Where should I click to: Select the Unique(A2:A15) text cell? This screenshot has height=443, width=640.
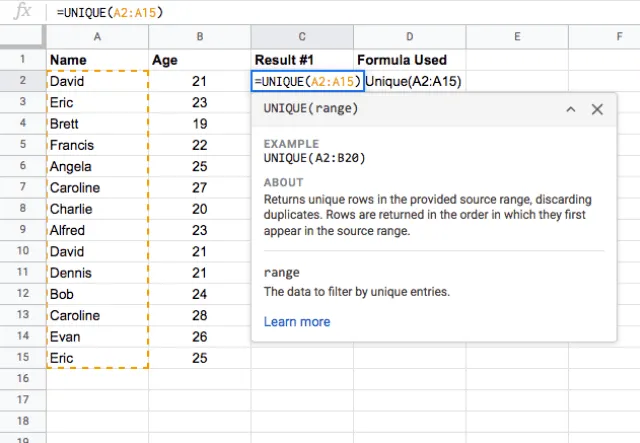pyautogui.click(x=413, y=81)
